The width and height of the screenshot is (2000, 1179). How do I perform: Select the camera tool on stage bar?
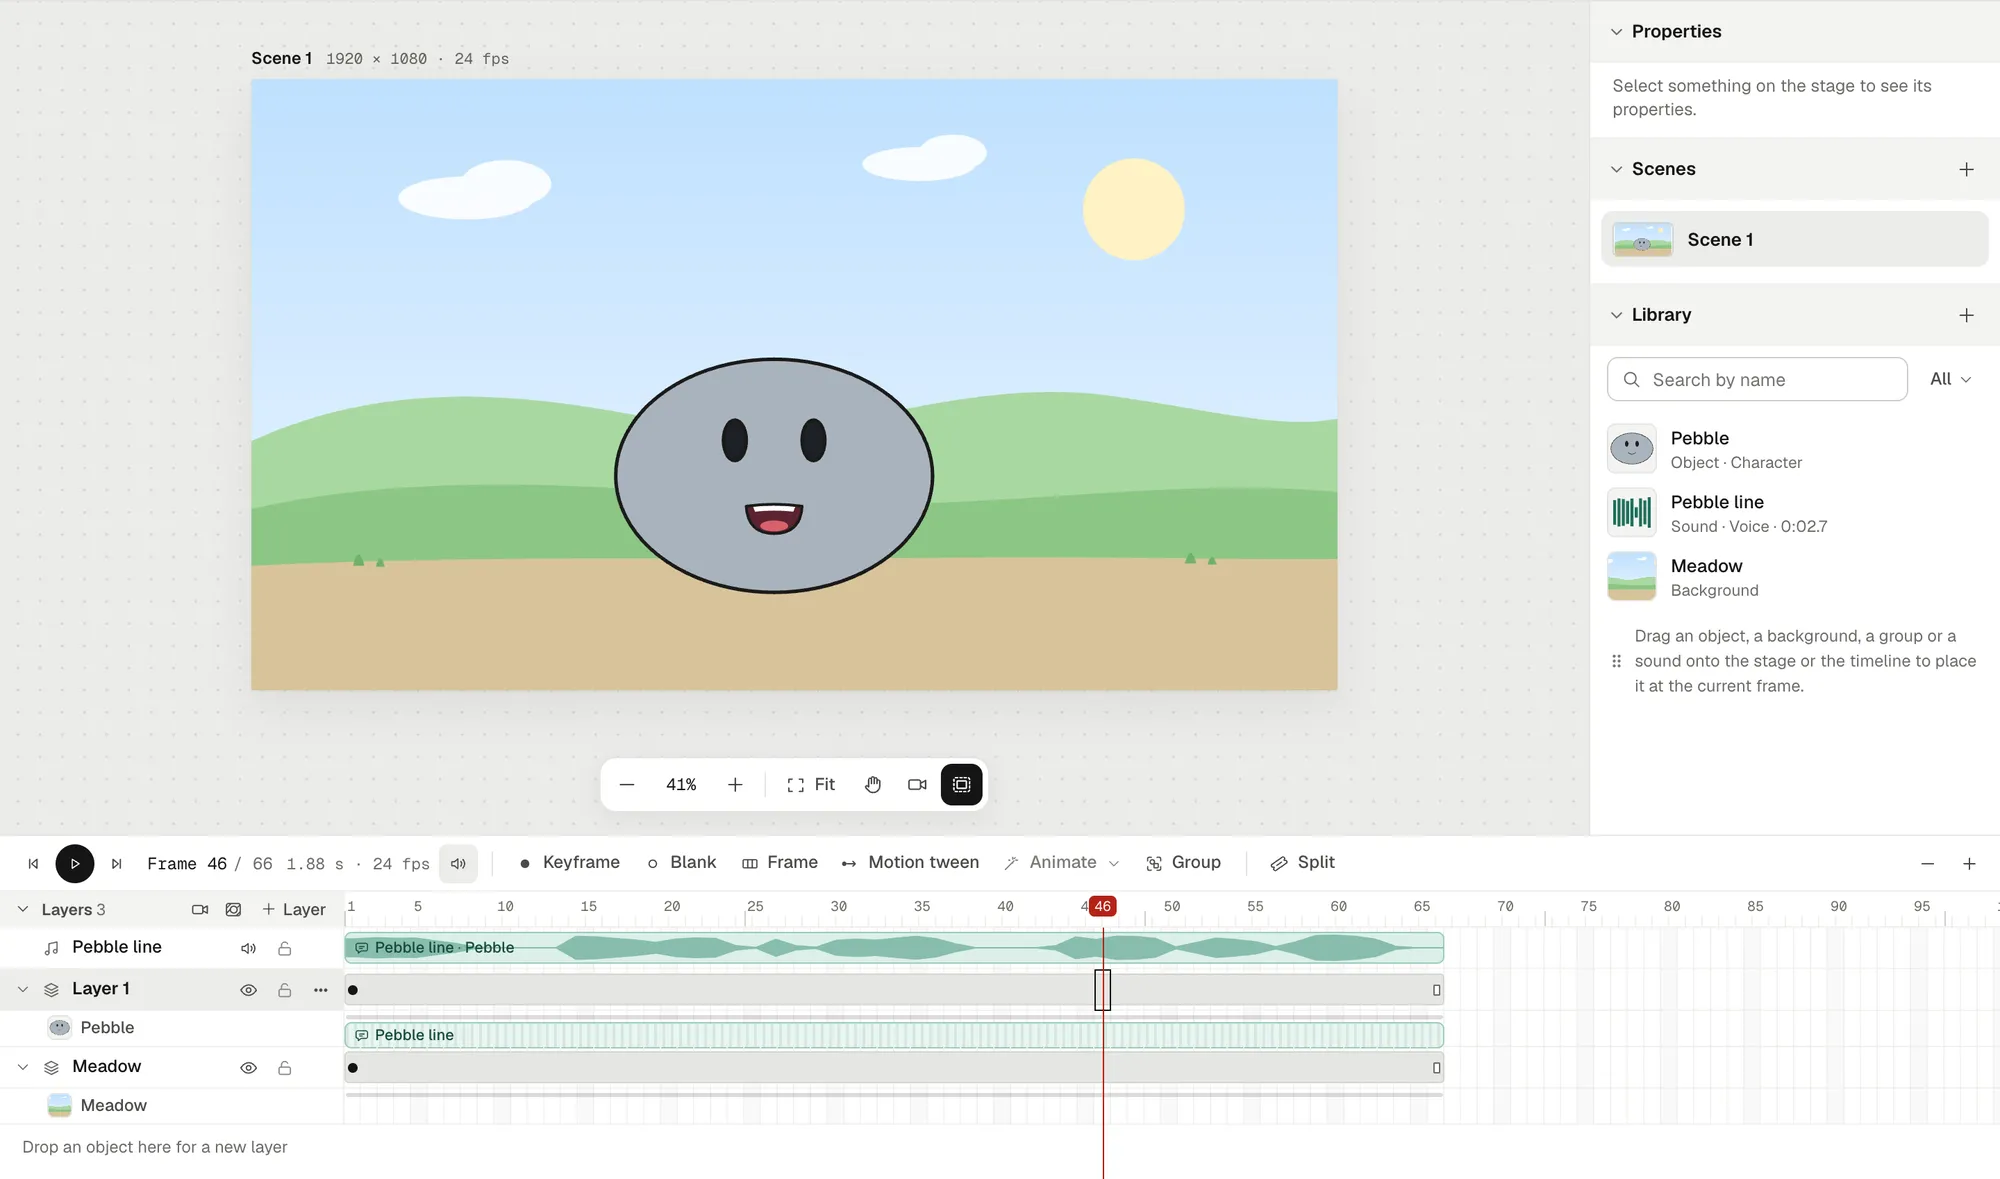click(917, 785)
